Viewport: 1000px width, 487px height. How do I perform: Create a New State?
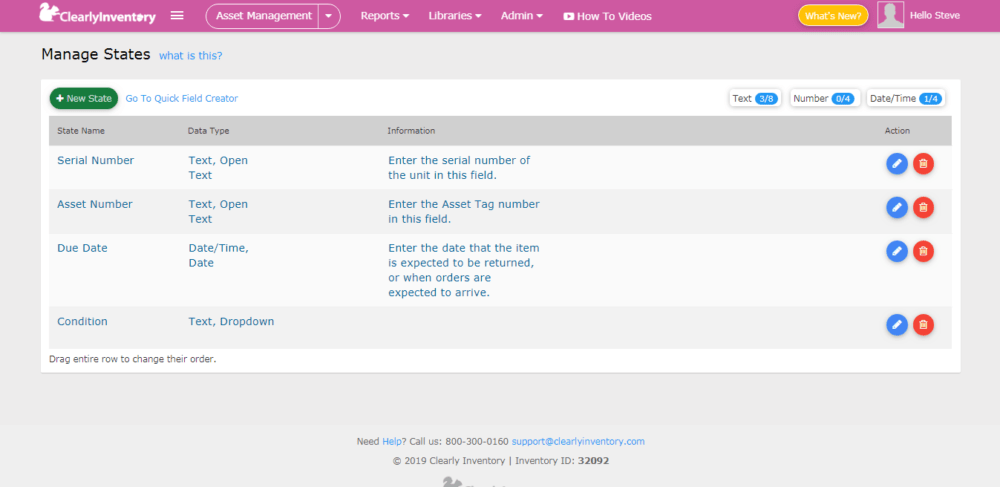pos(84,98)
